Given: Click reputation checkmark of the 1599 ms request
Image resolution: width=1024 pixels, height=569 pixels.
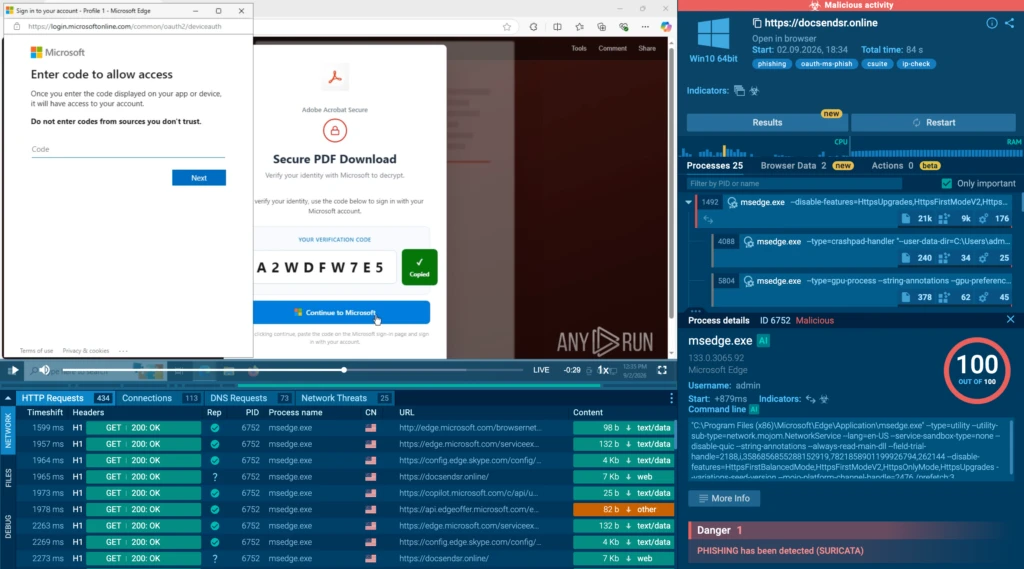Looking at the screenshot, I should coord(215,428).
